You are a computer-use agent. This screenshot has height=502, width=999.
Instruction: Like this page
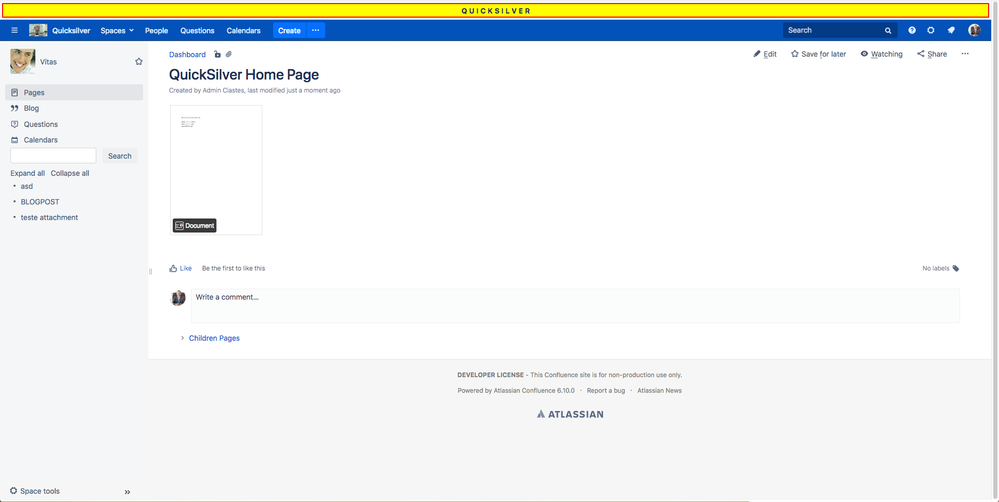pyautogui.click(x=180, y=269)
